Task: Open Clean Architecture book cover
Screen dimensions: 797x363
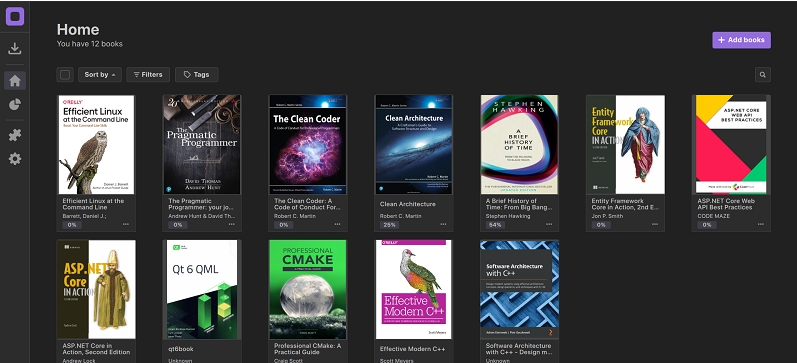Action: (414, 145)
